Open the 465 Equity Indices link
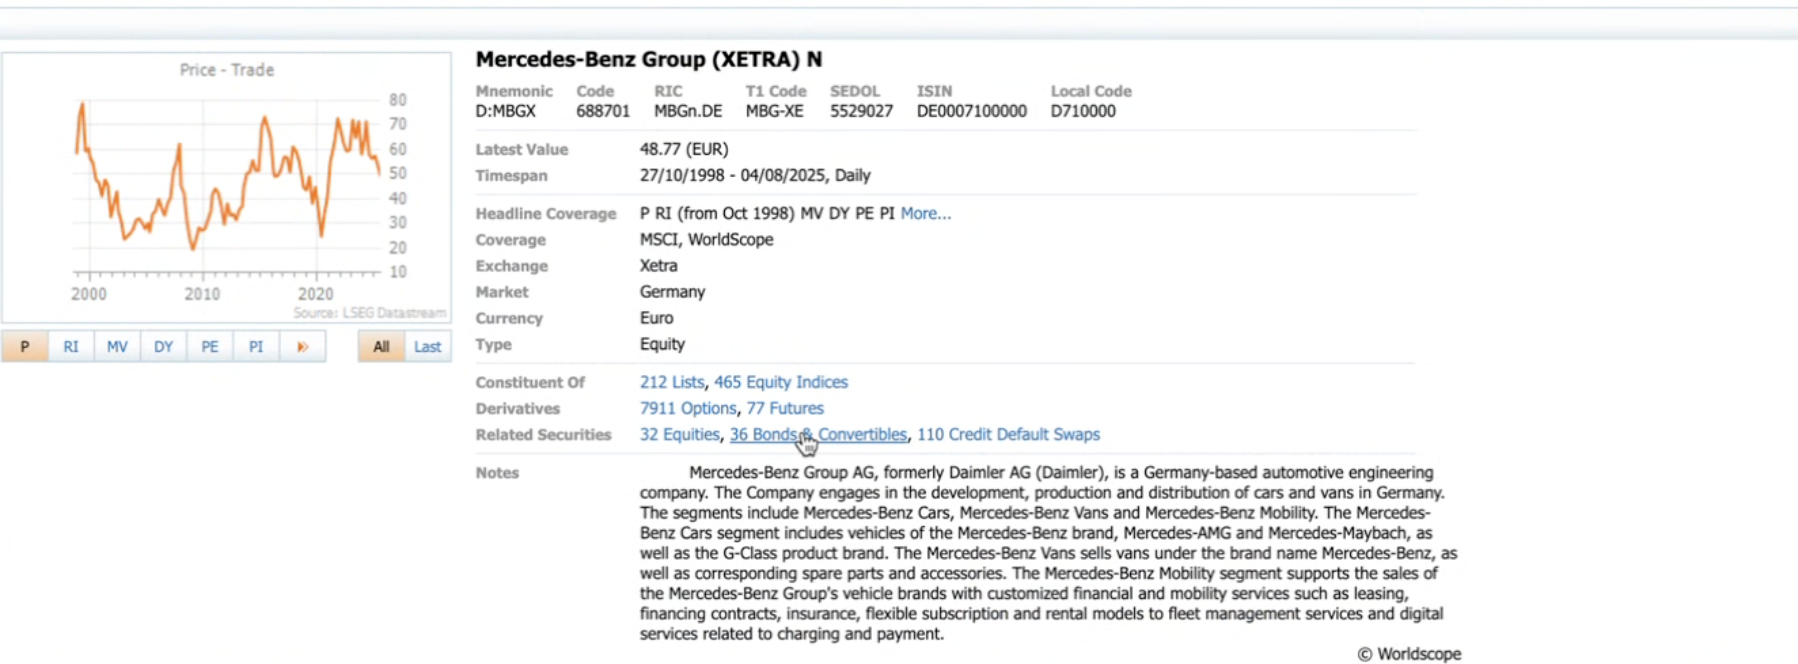The image size is (1798, 664). [x=781, y=382]
